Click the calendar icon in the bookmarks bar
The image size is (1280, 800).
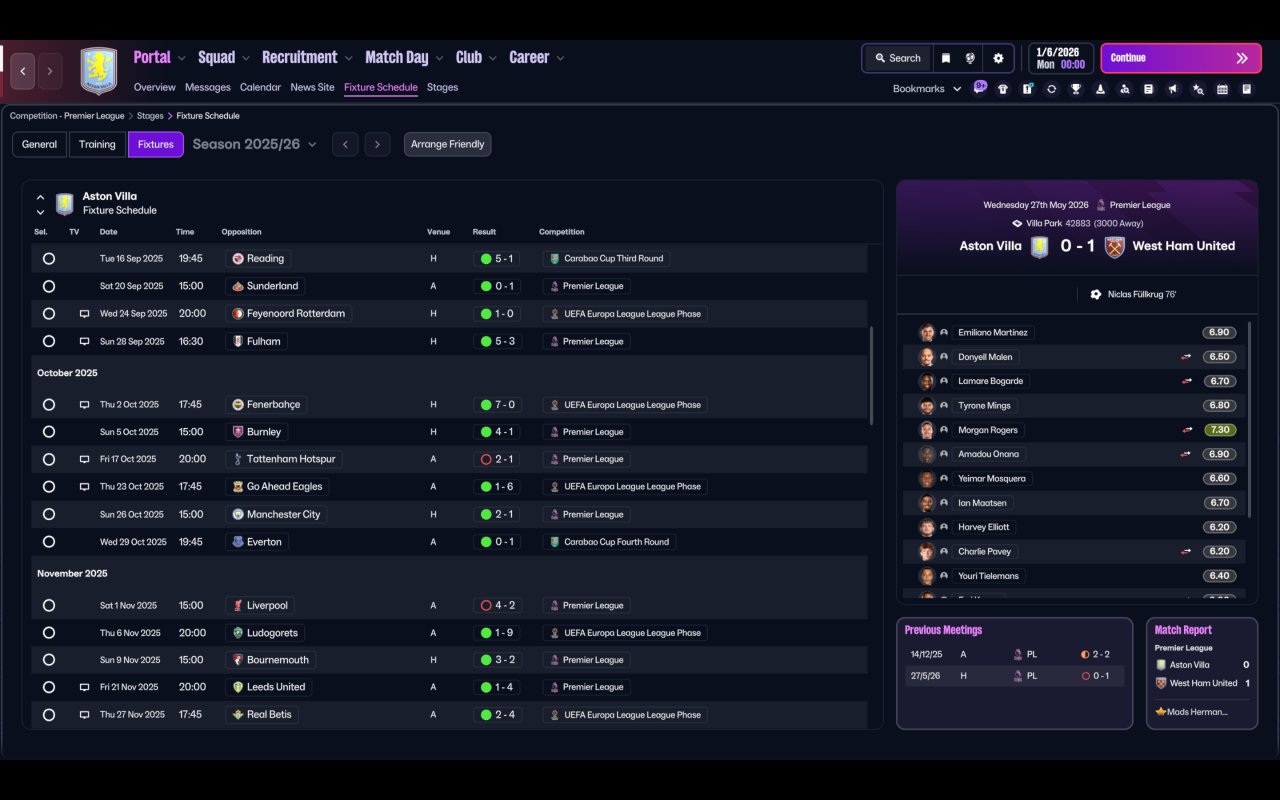point(1222,89)
